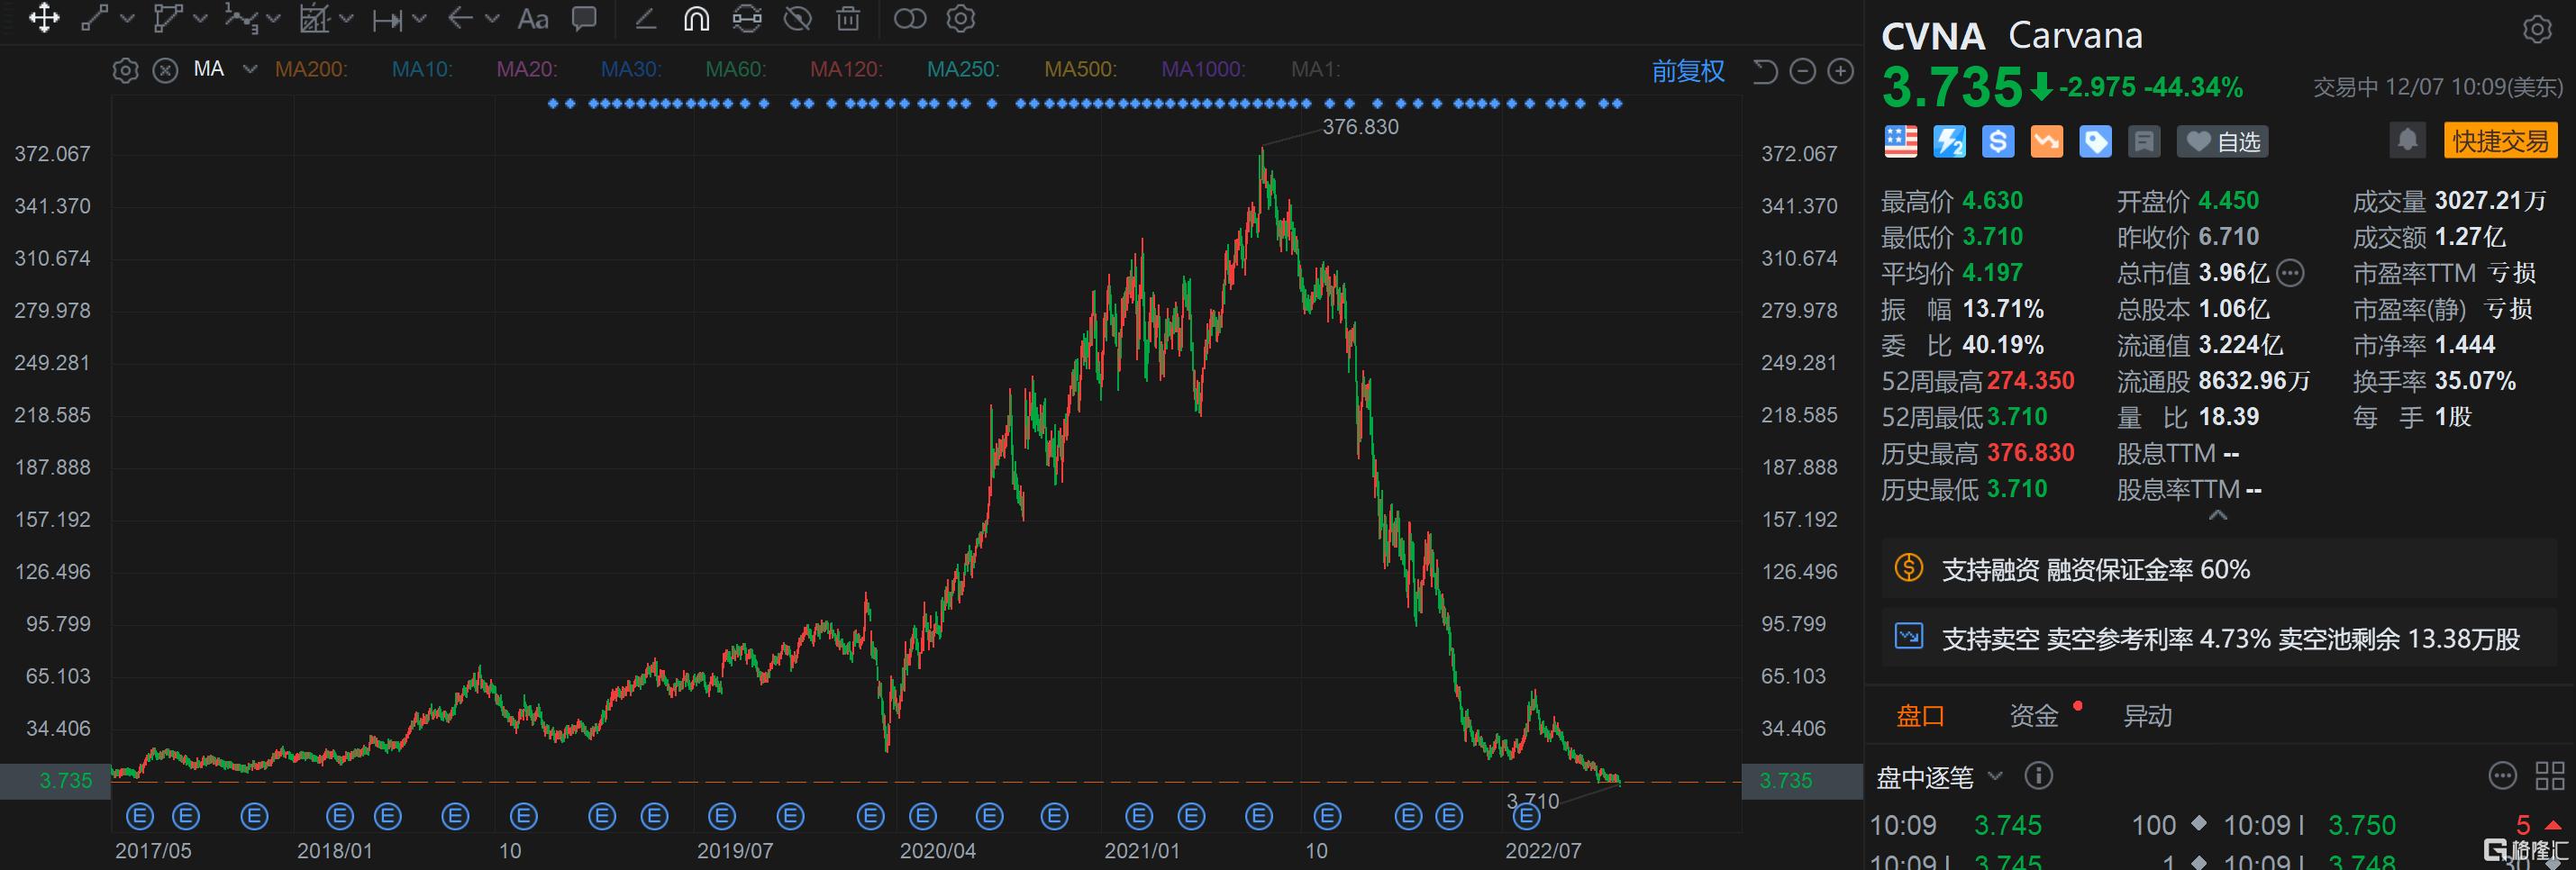
Task: Open more options ellipsis in tick panel
Action: (2502, 776)
